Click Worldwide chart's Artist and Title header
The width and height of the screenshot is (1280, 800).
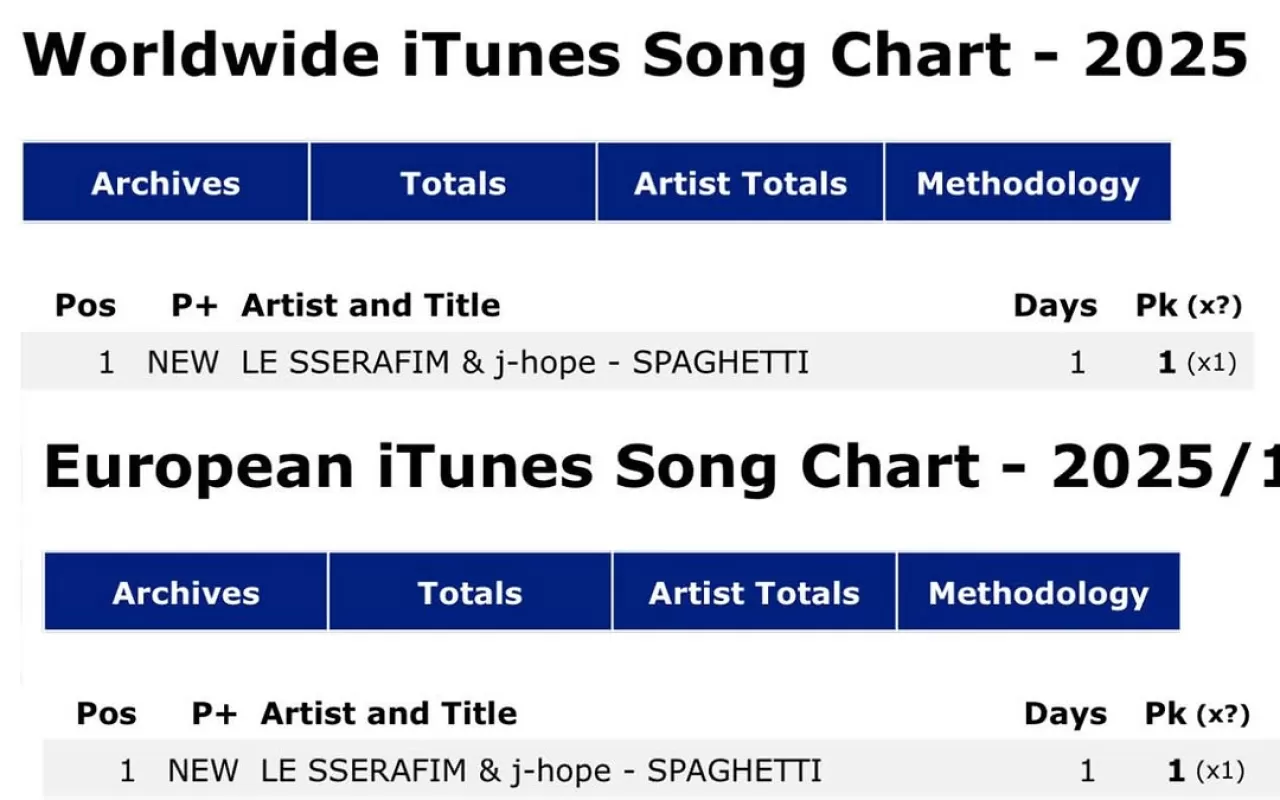[371, 305]
